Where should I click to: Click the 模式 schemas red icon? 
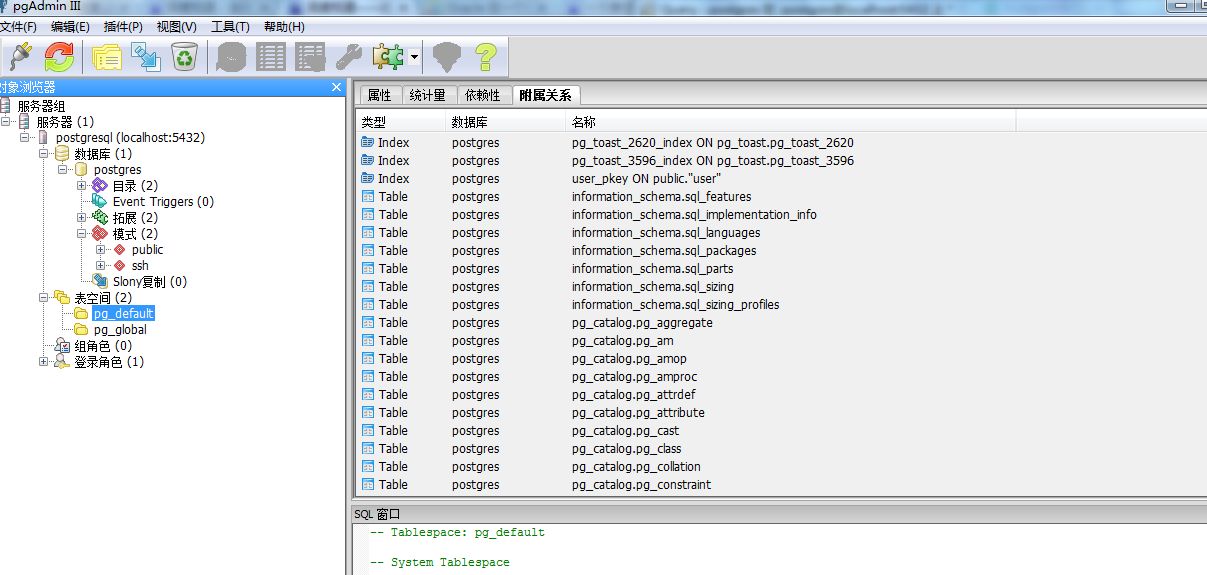click(x=100, y=234)
